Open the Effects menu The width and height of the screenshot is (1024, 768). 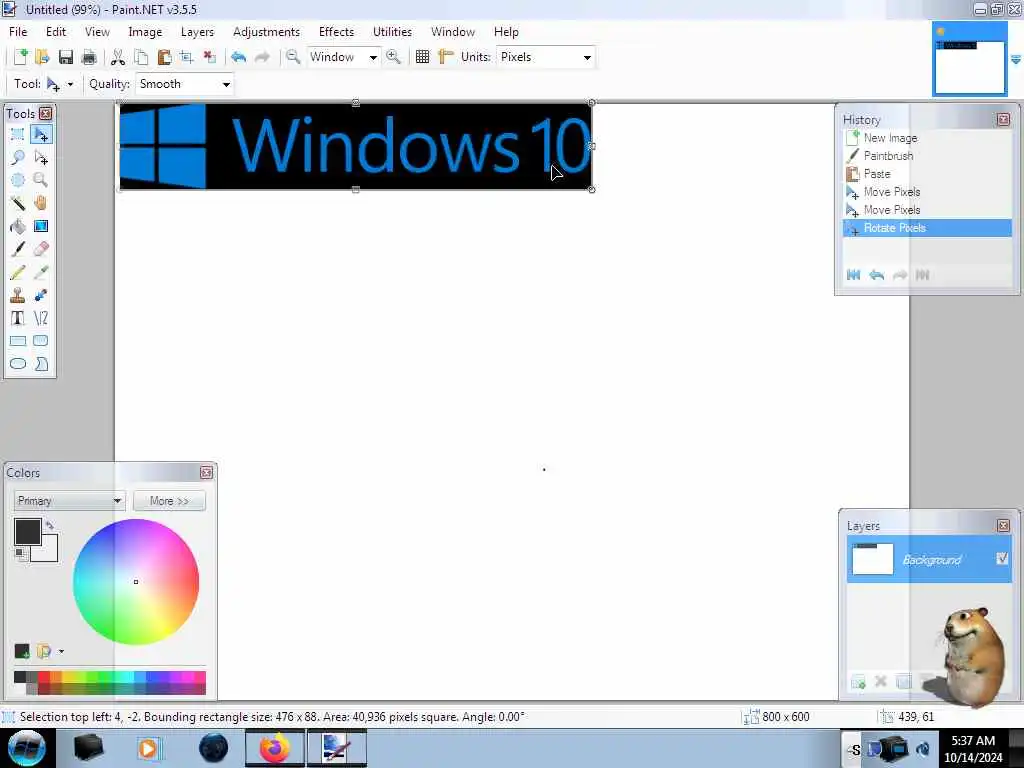(x=336, y=32)
